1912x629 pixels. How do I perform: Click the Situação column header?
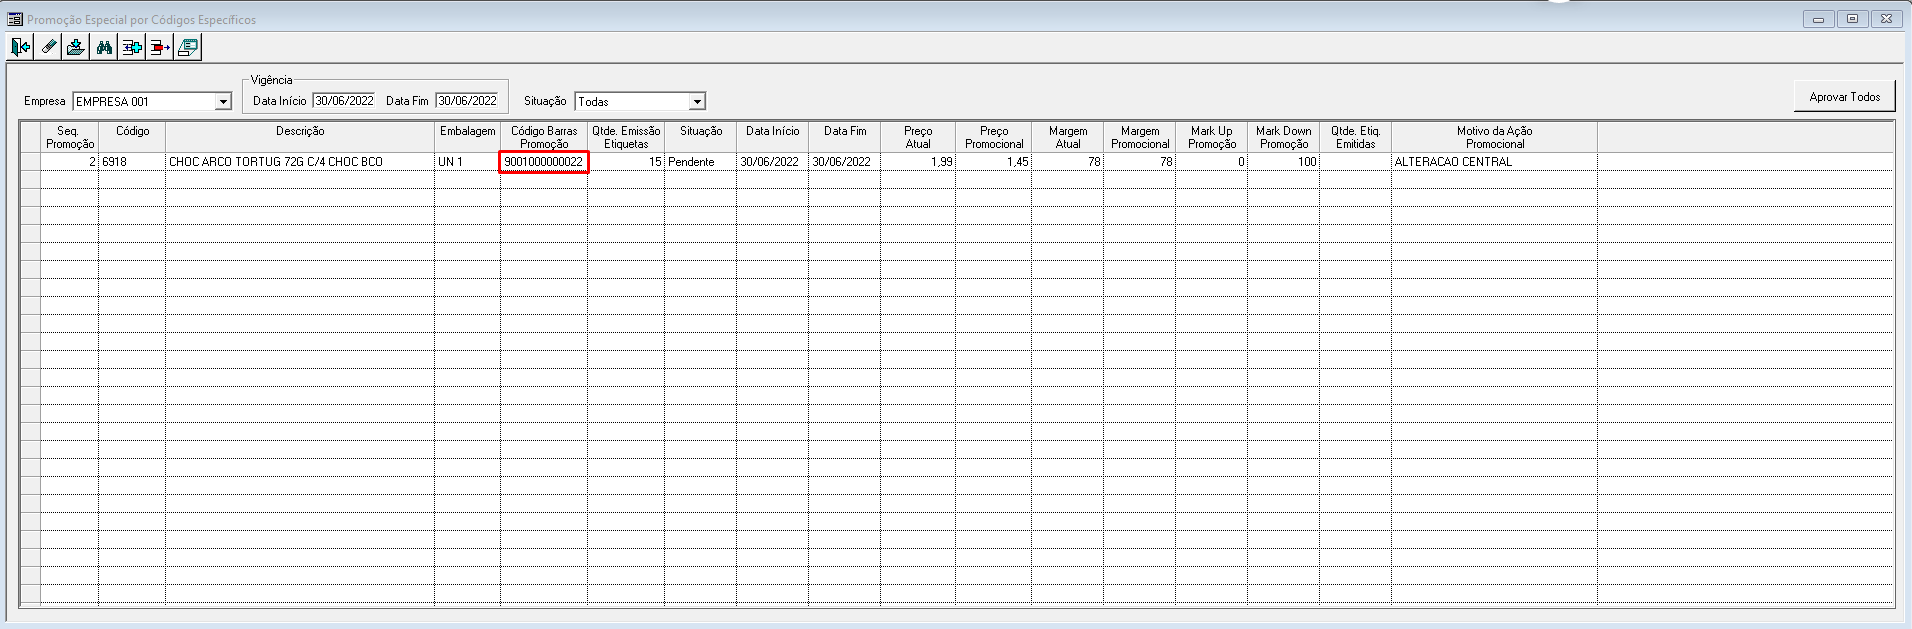[x=701, y=137]
